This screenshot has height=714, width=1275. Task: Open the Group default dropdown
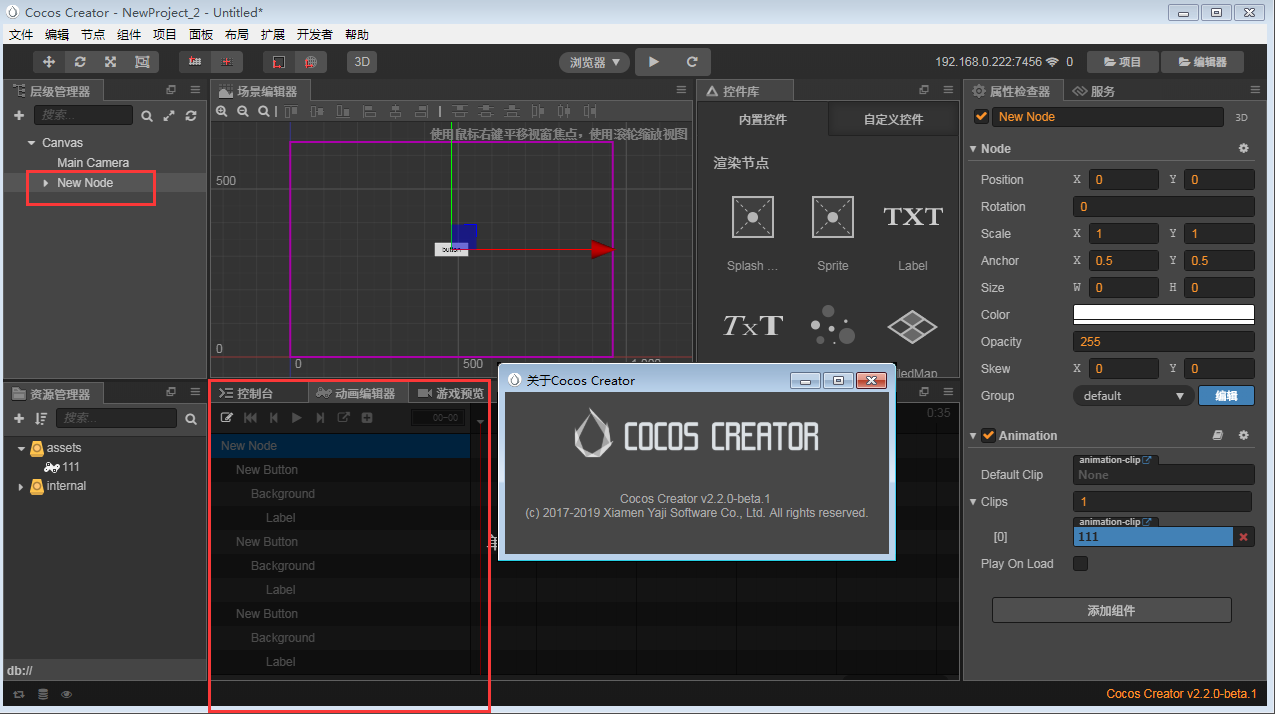[x=1133, y=395]
